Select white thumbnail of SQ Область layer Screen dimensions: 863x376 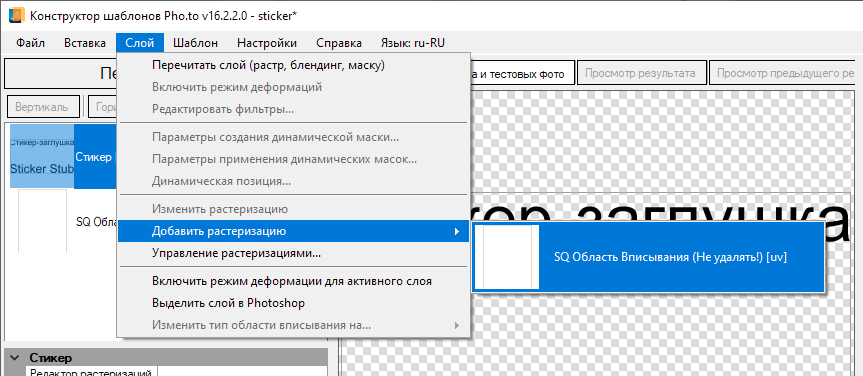click(42, 221)
